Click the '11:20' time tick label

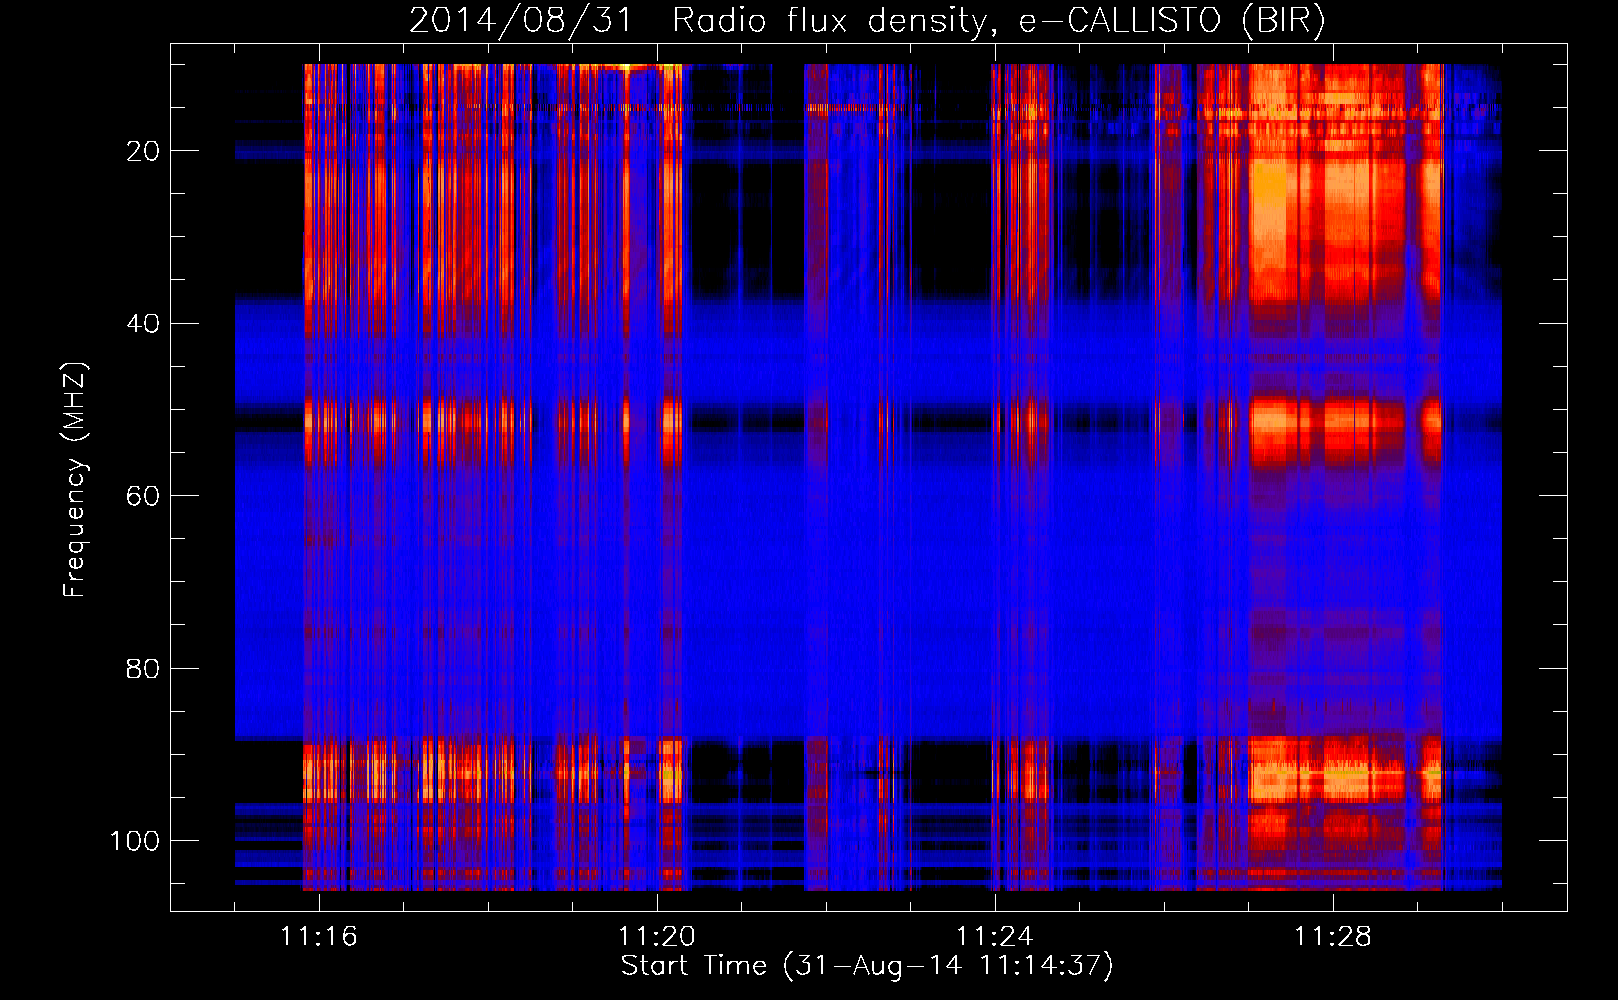[x=657, y=937]
